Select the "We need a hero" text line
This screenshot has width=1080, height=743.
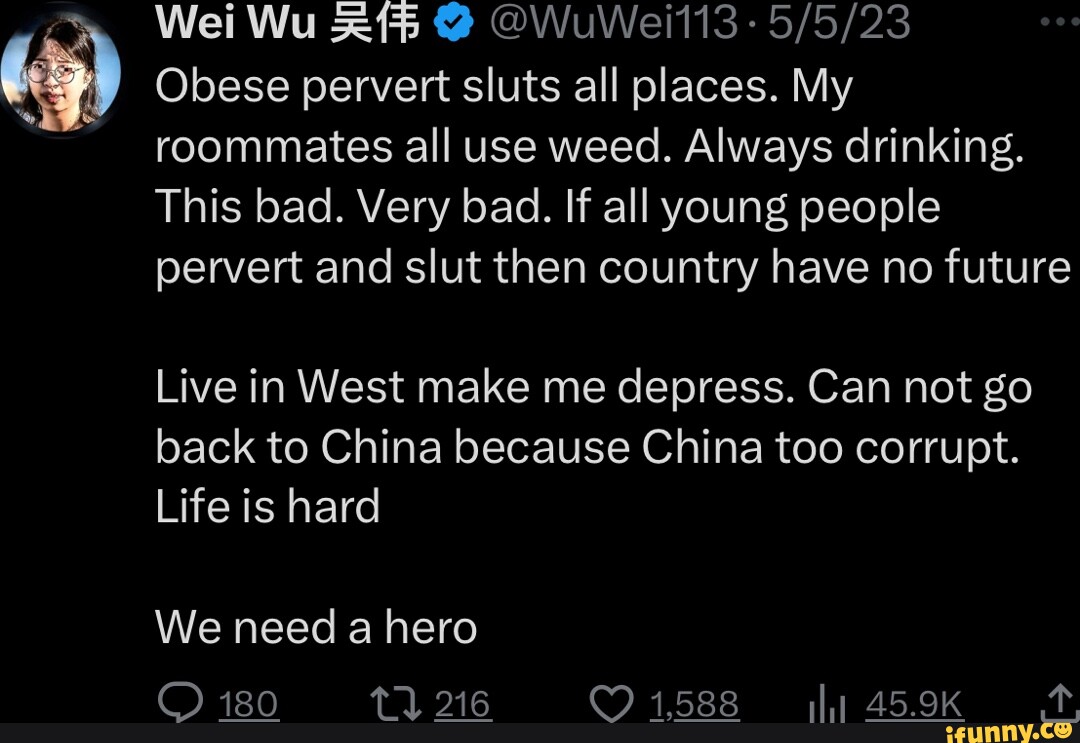tap(316, 627)
